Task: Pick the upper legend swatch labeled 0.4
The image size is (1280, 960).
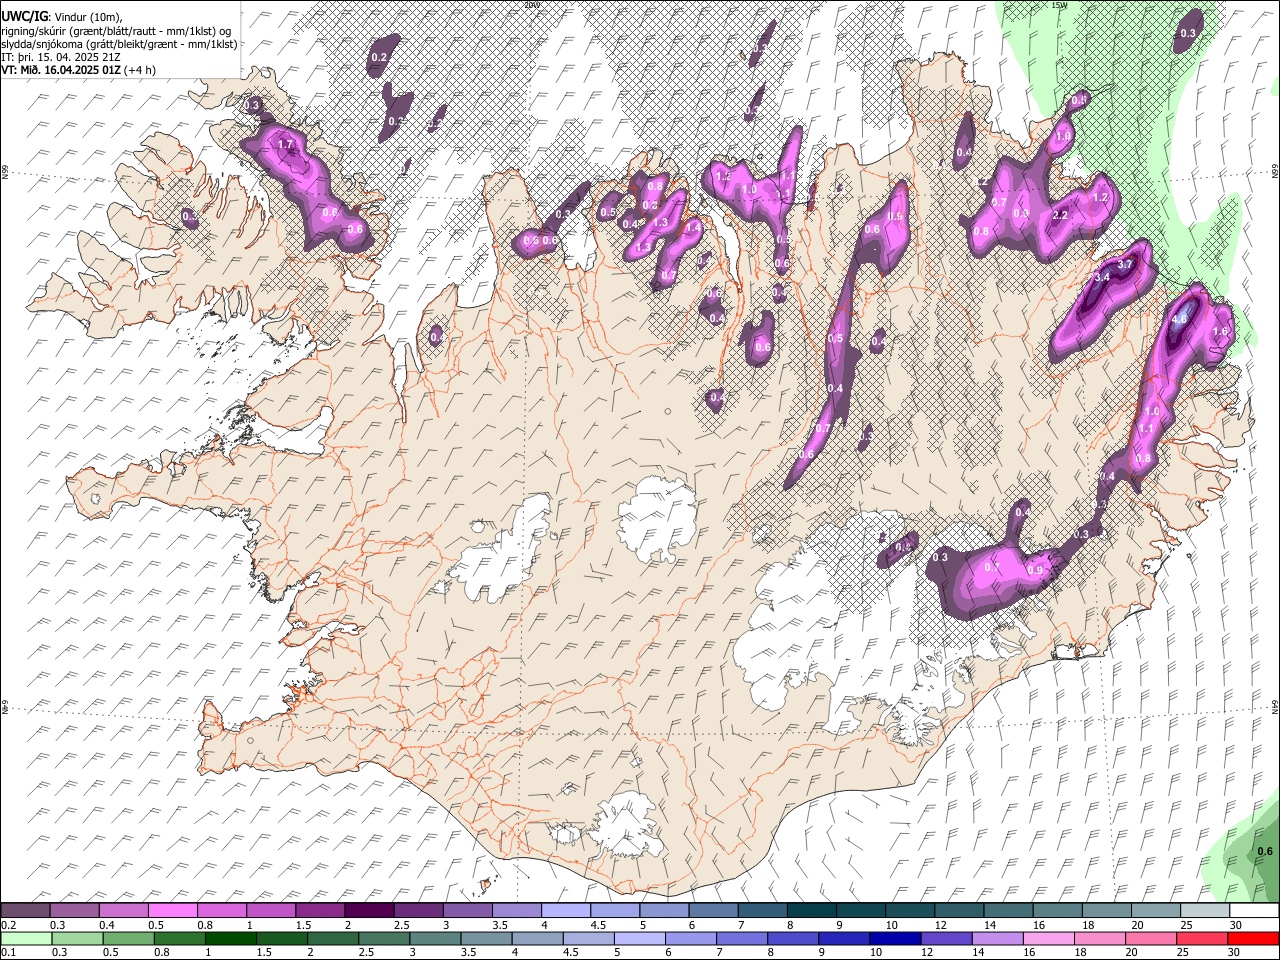Action: 123,910
